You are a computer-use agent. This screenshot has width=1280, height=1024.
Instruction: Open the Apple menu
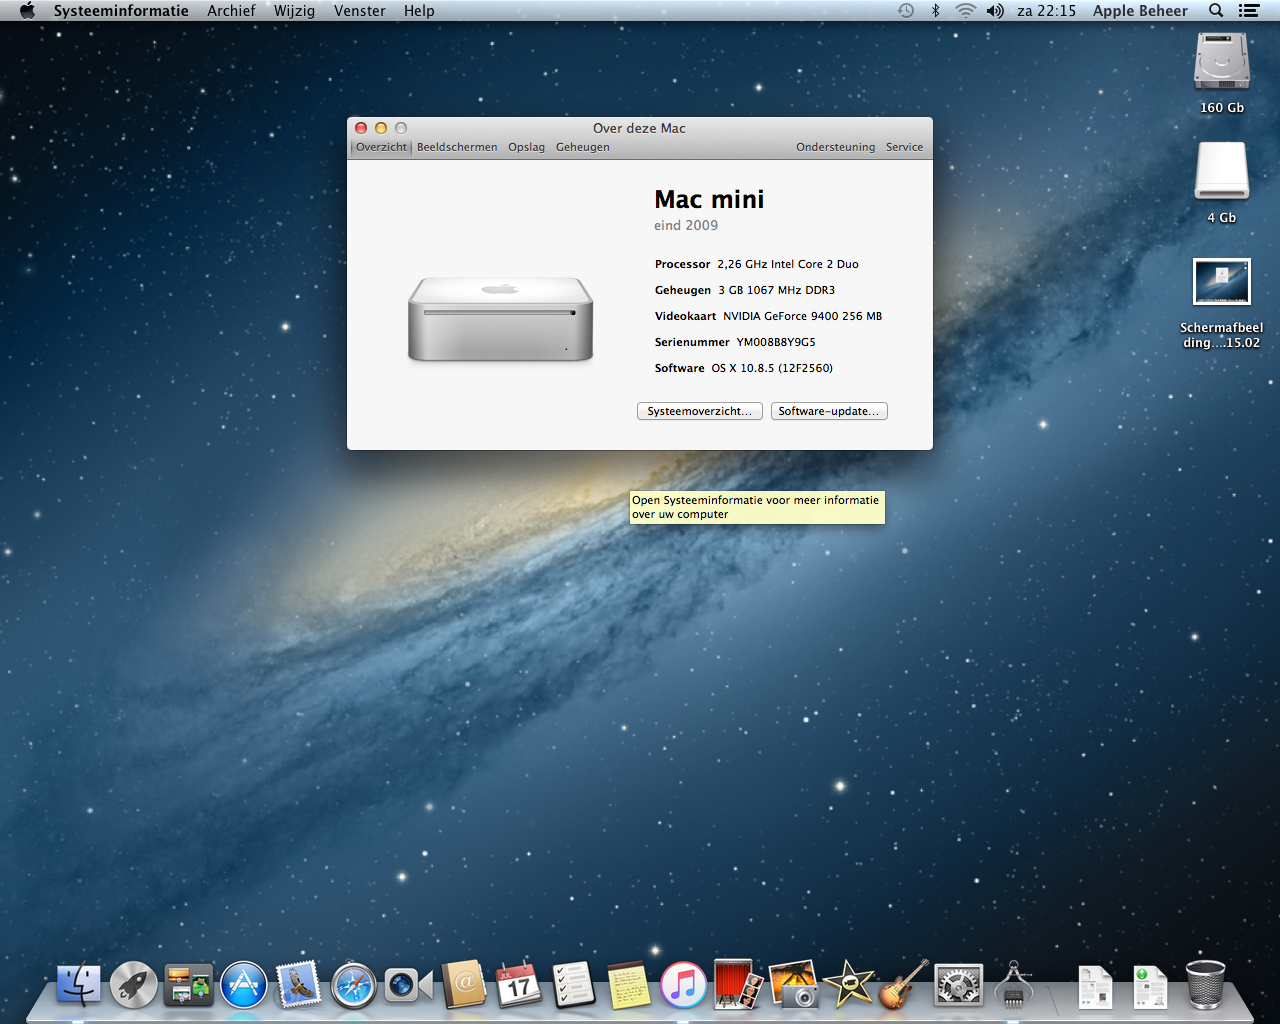27,11
